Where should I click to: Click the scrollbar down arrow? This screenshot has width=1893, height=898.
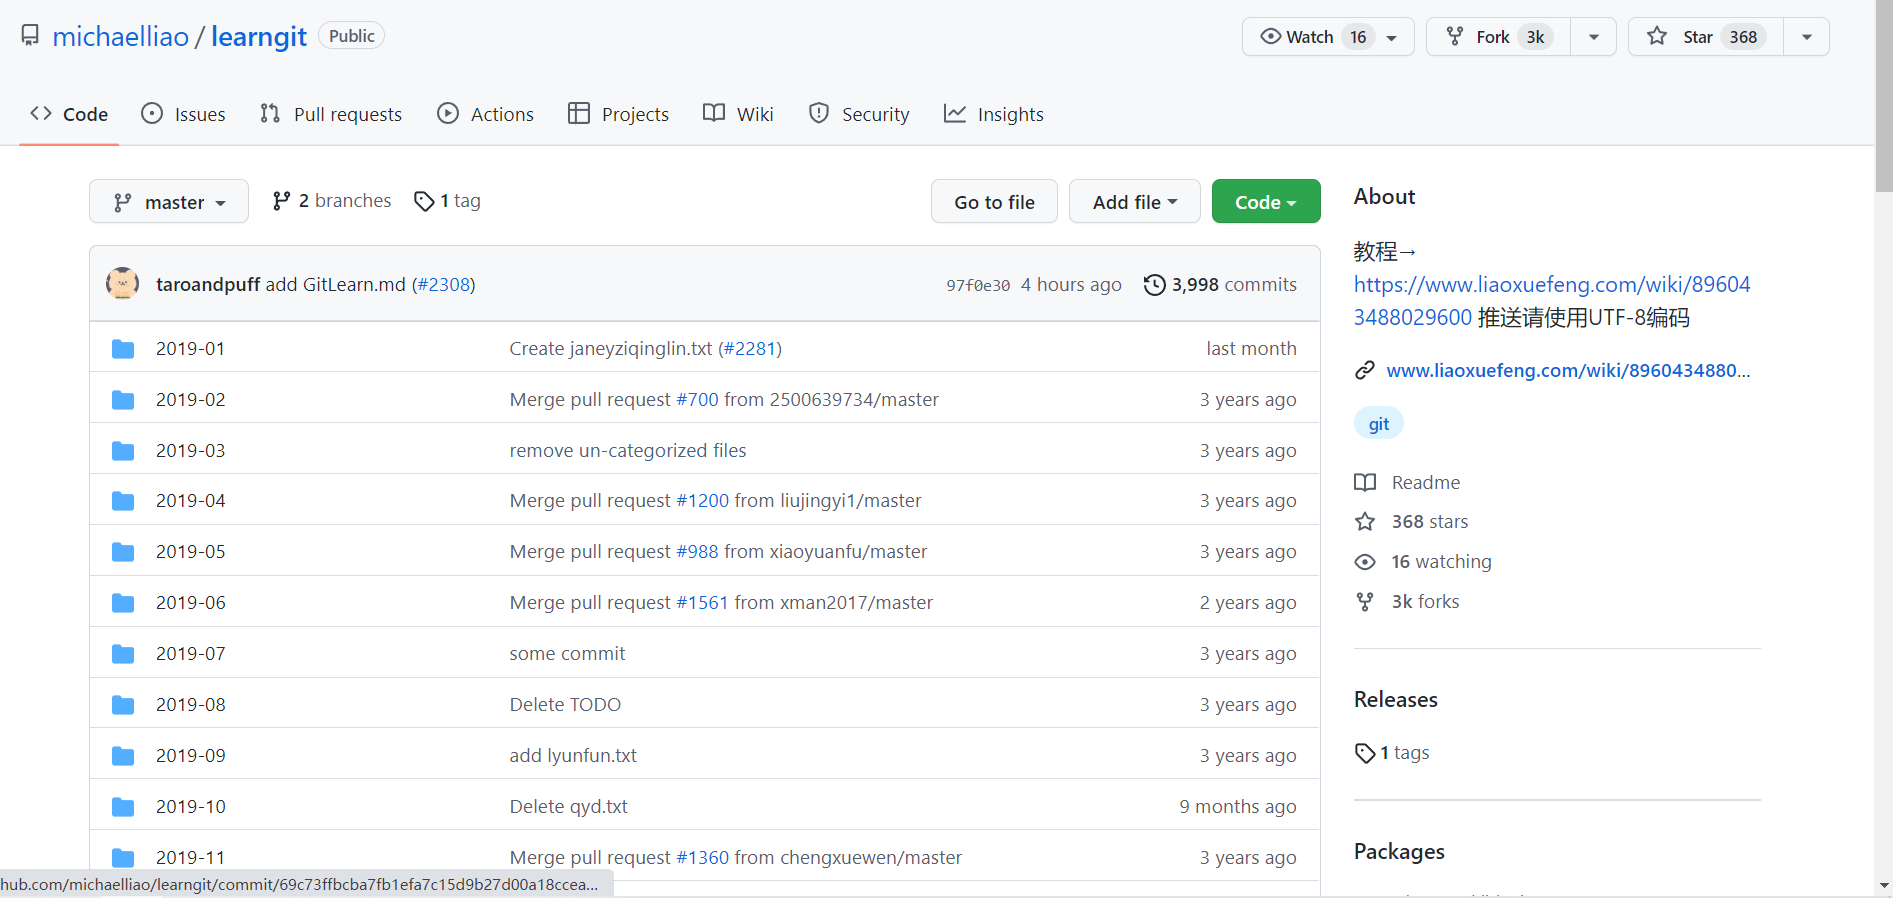[1884, 886]
